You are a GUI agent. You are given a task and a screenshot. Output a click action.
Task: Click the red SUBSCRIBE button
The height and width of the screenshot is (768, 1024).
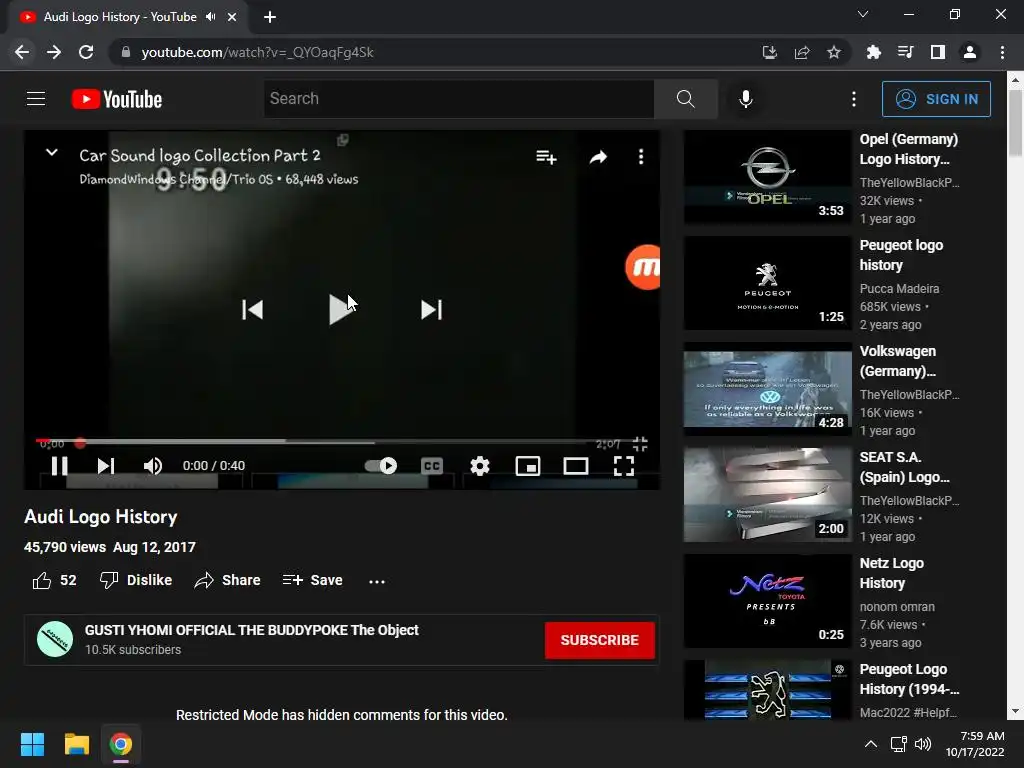click(600, 640)
